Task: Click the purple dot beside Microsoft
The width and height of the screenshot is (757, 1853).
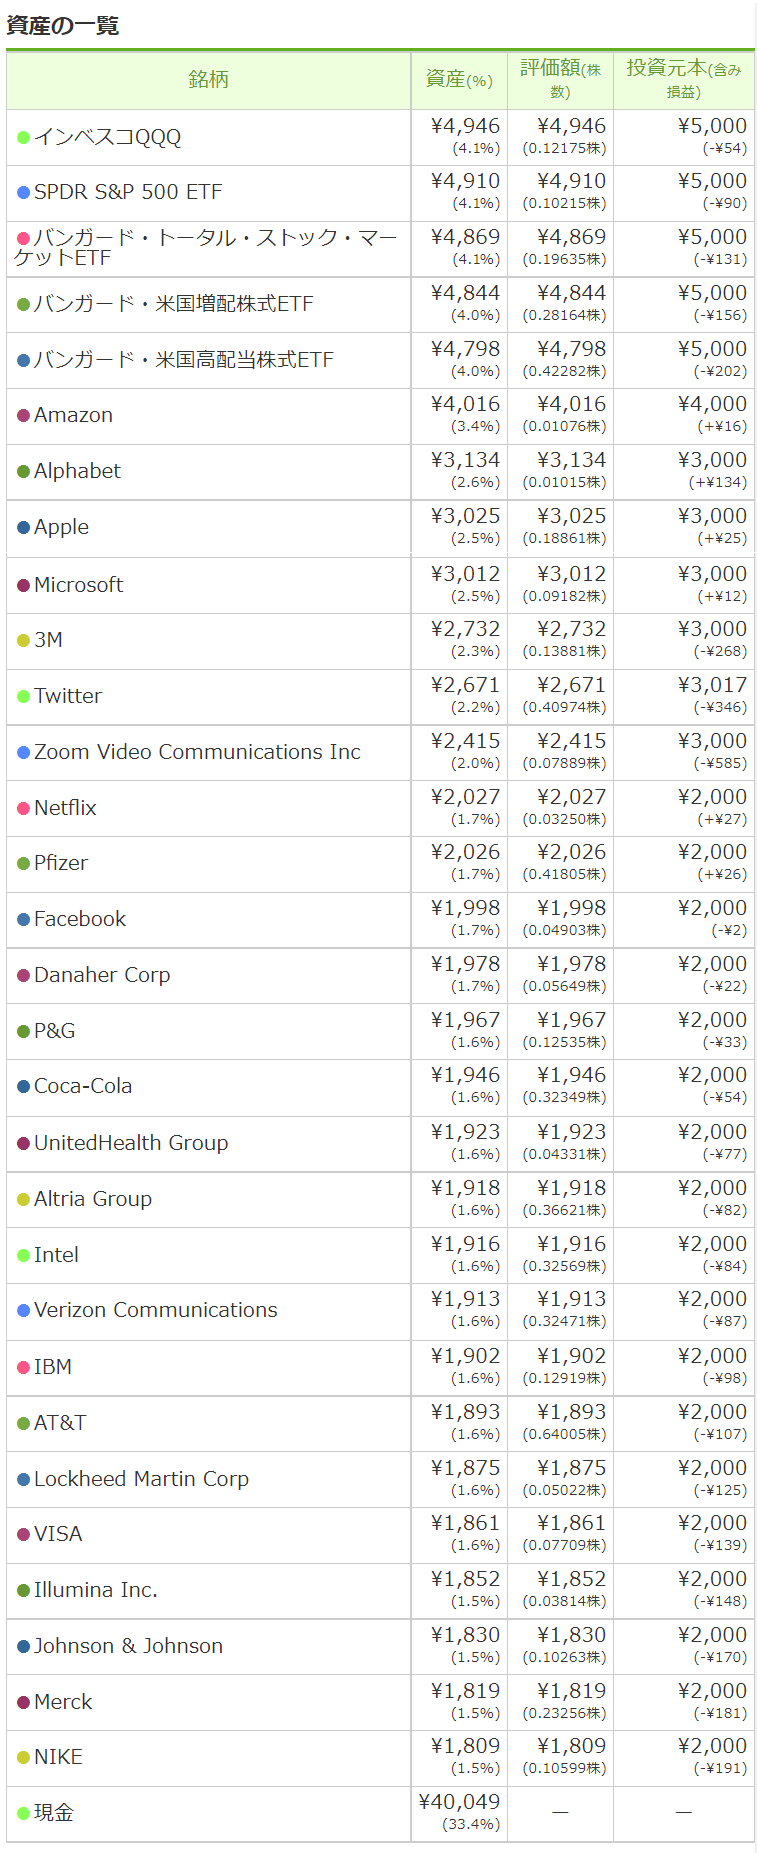Action: point(23,585)
